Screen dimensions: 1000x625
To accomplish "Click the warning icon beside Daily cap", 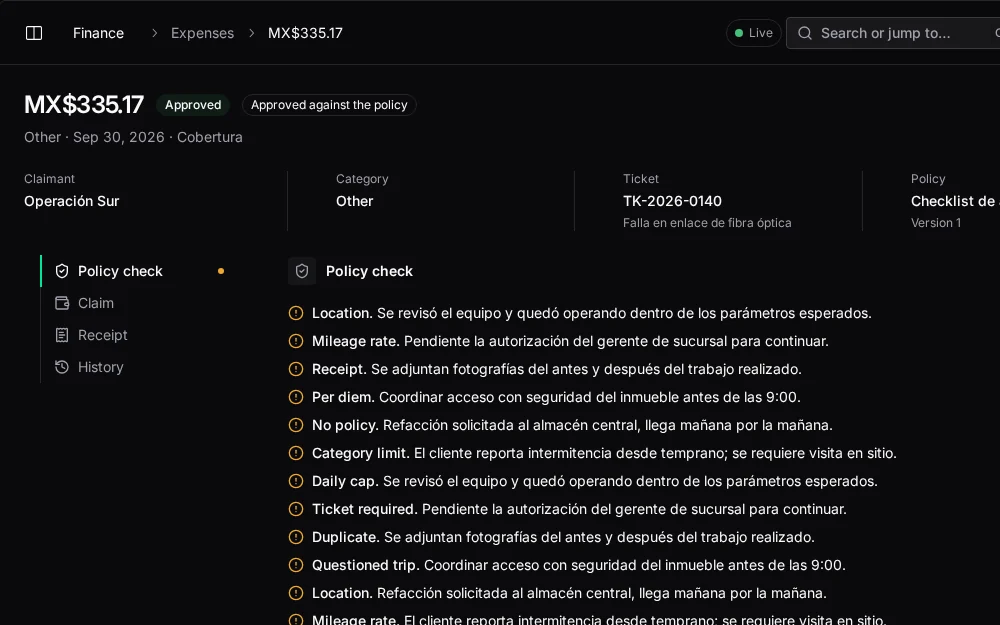I will [x=296, y=481].
